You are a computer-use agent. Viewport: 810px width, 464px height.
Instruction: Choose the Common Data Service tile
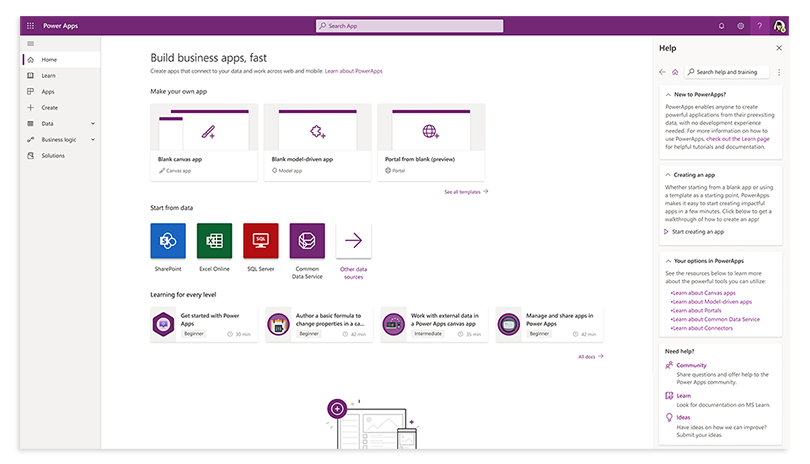click(307, 241)
